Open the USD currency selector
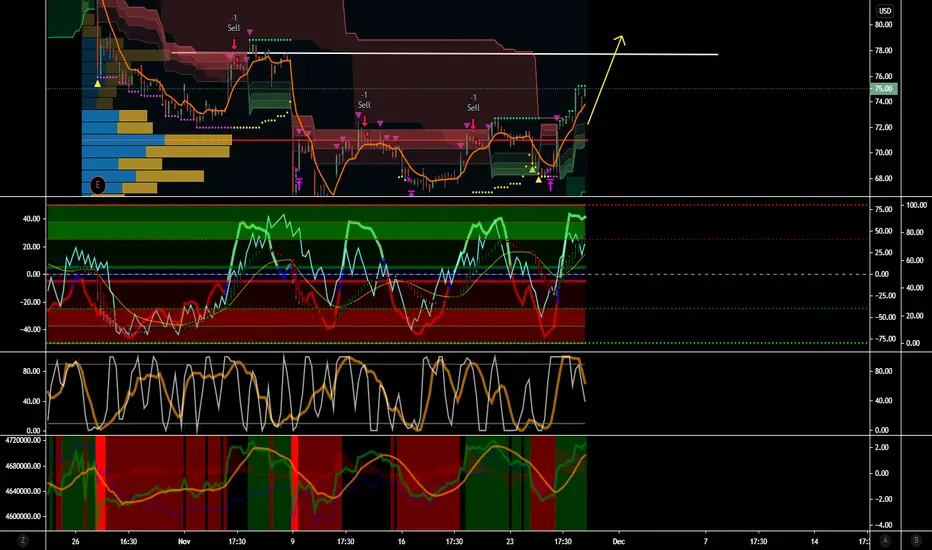932x550 pixels. 885,11
